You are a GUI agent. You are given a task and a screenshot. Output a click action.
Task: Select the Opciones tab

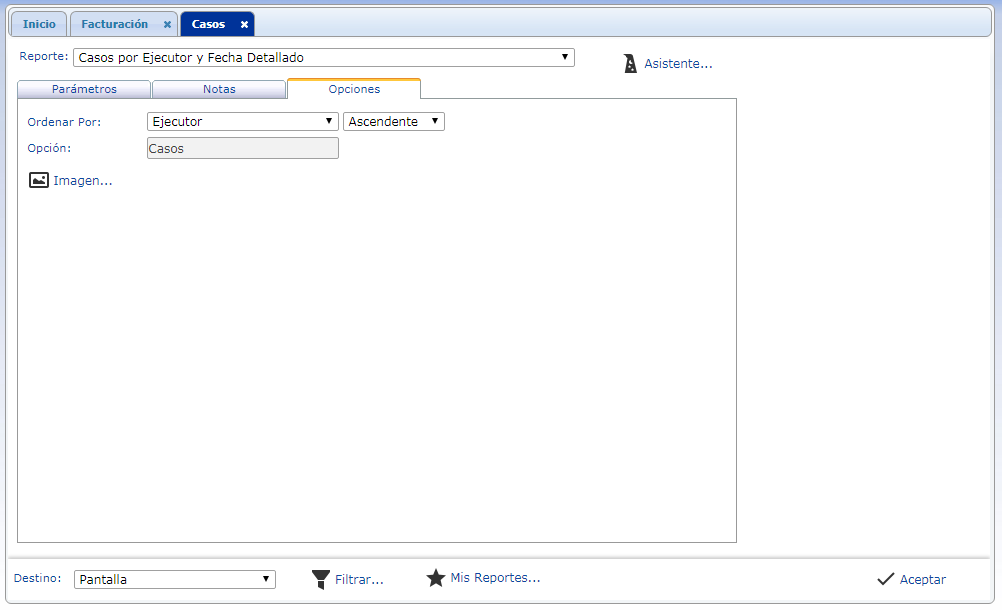(354, 89)
